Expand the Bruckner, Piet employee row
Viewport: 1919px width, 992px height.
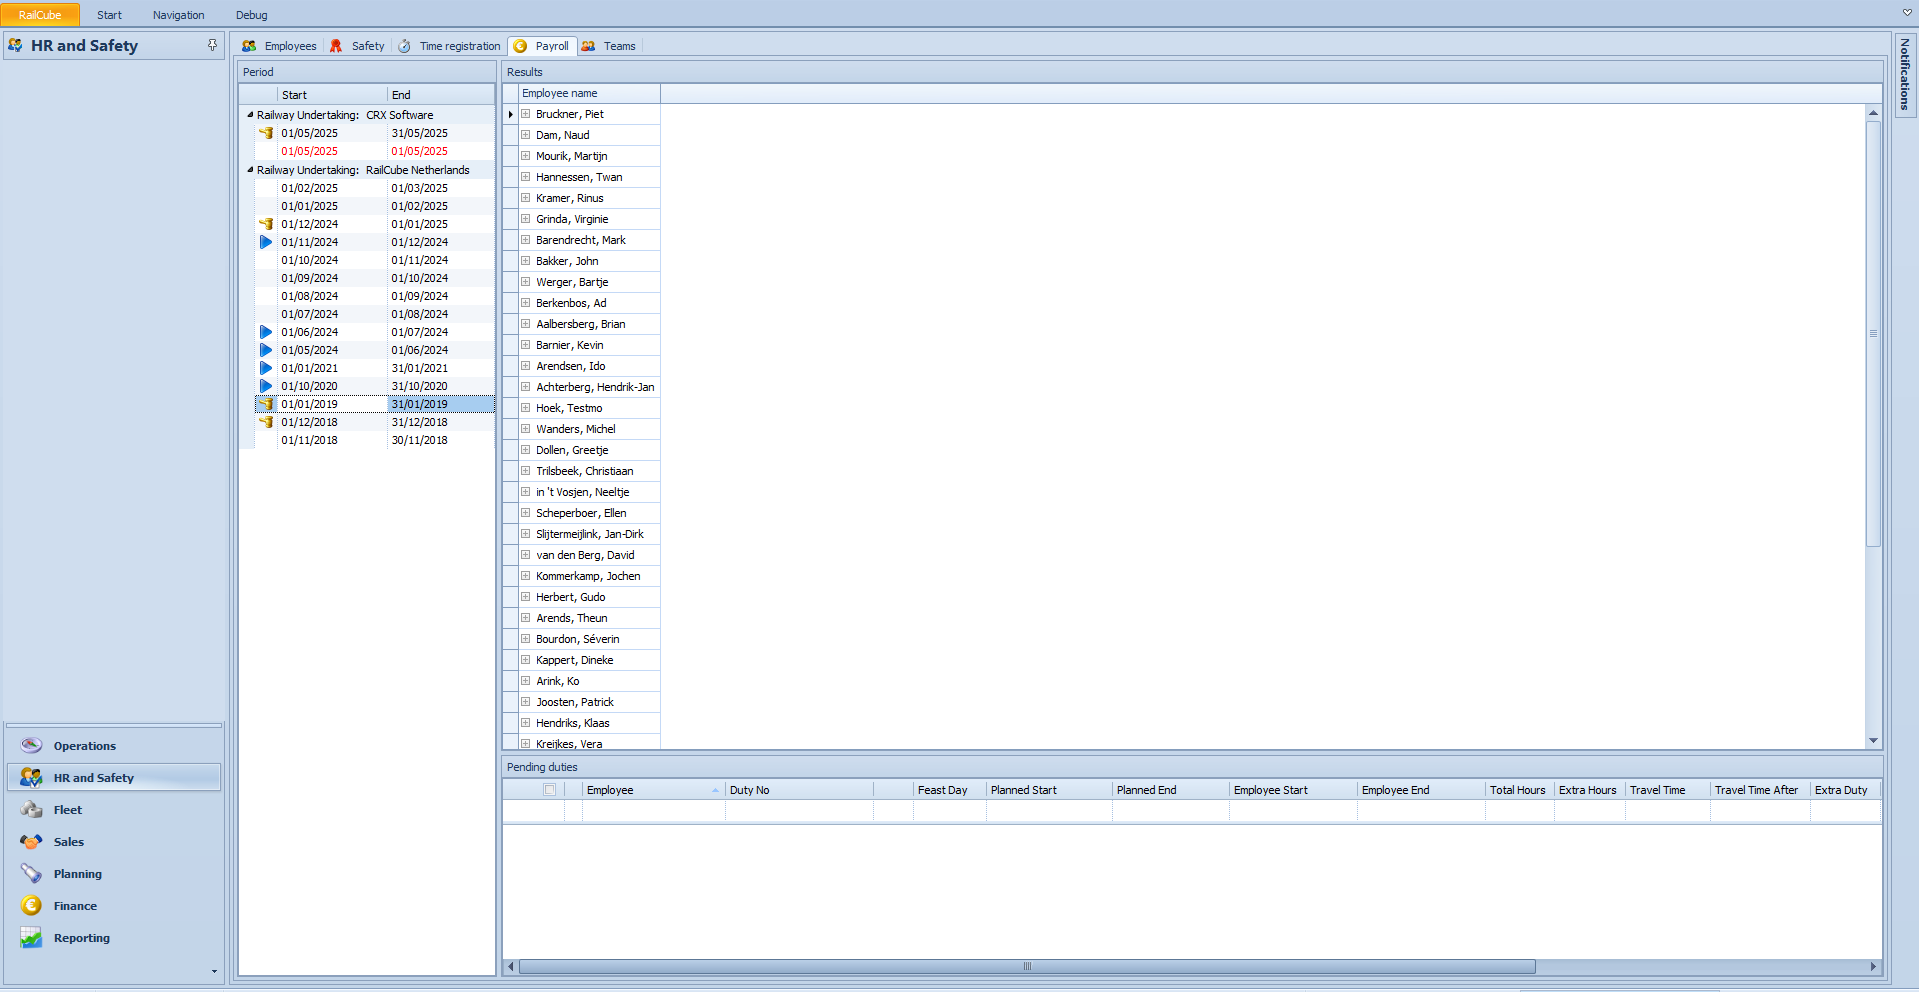[525, 114]
